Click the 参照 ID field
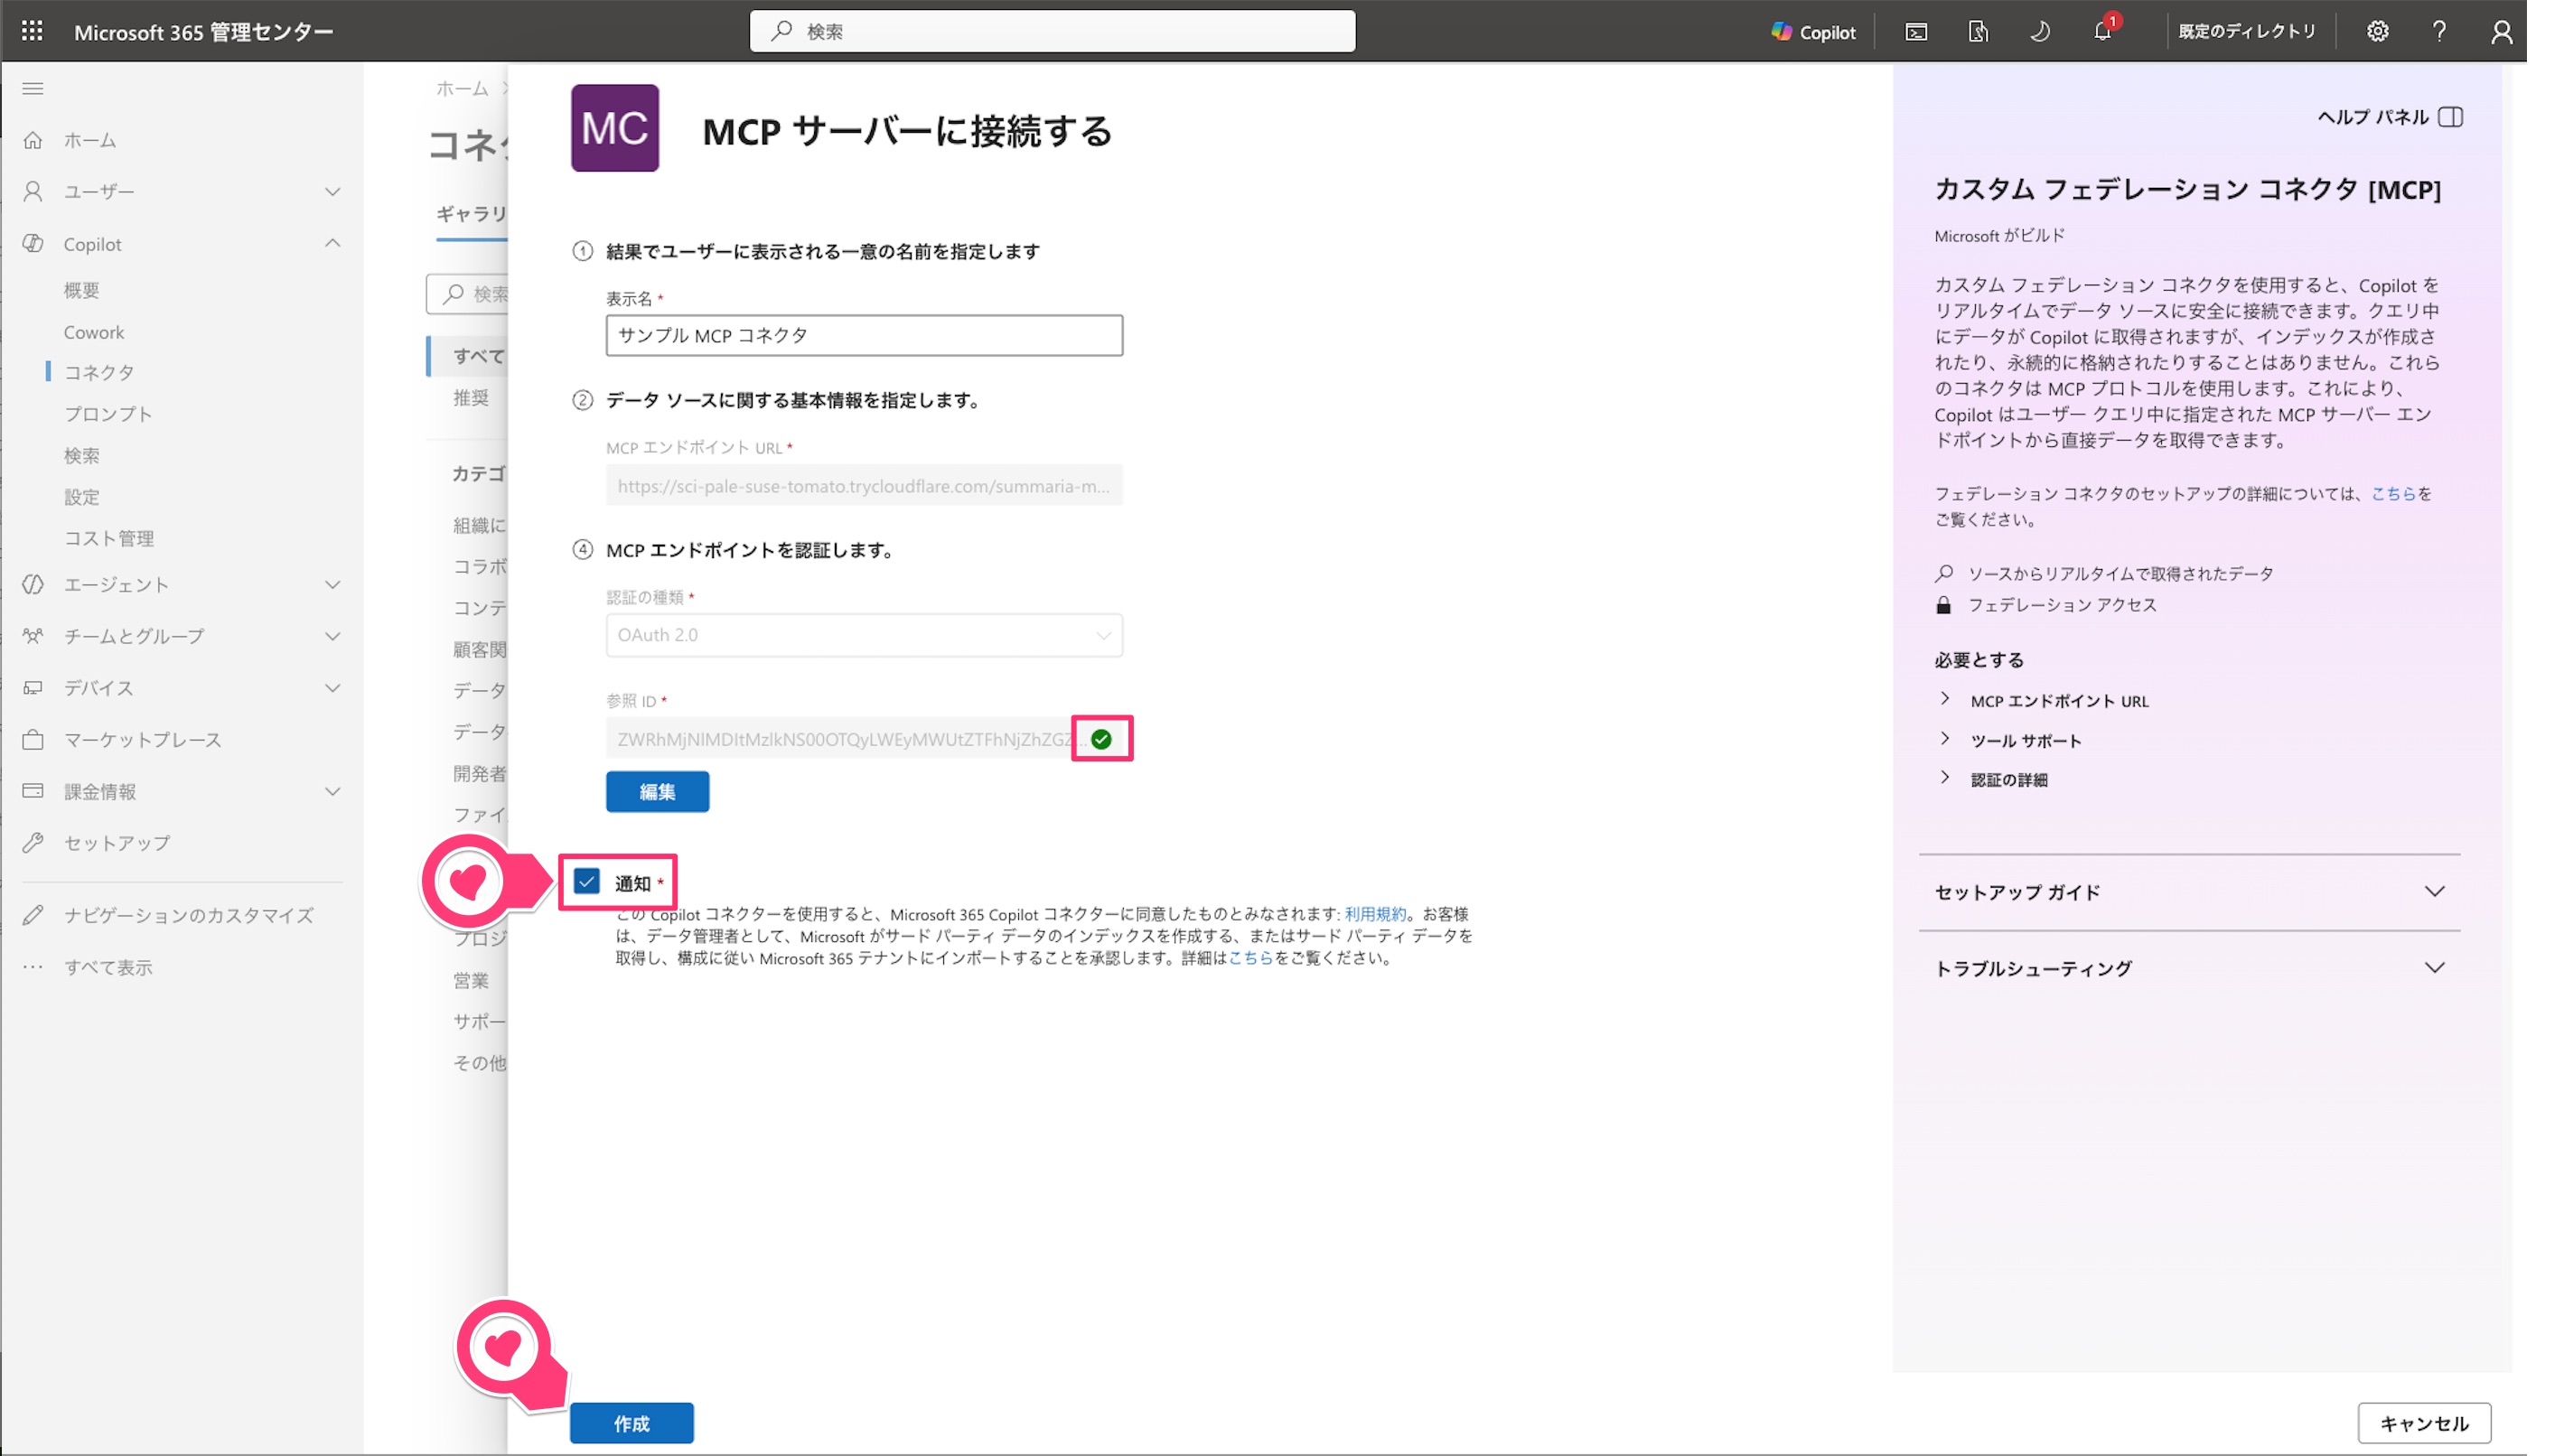This screenshot has width=2564, height=1456. 864,739
